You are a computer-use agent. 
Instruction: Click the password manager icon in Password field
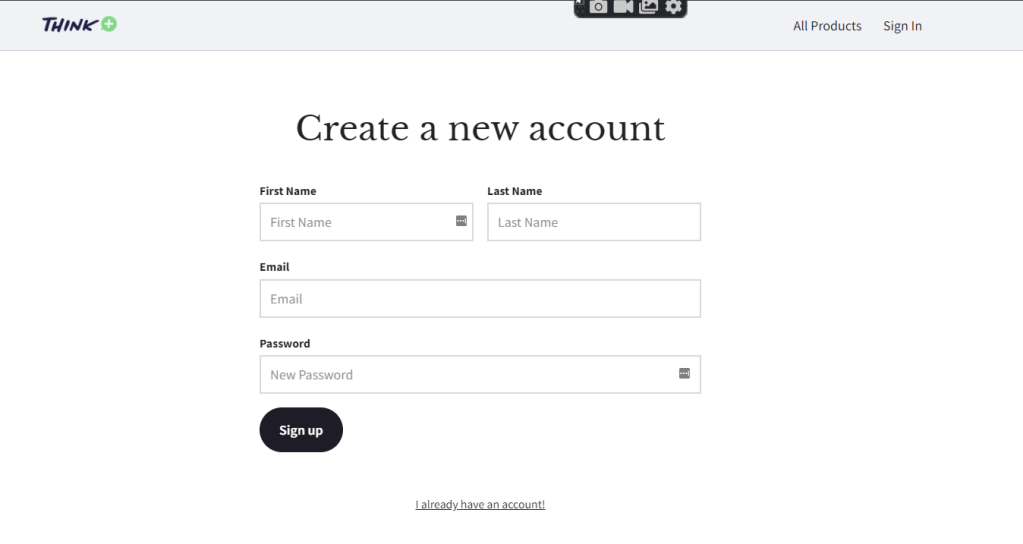(x=685, y=374)
